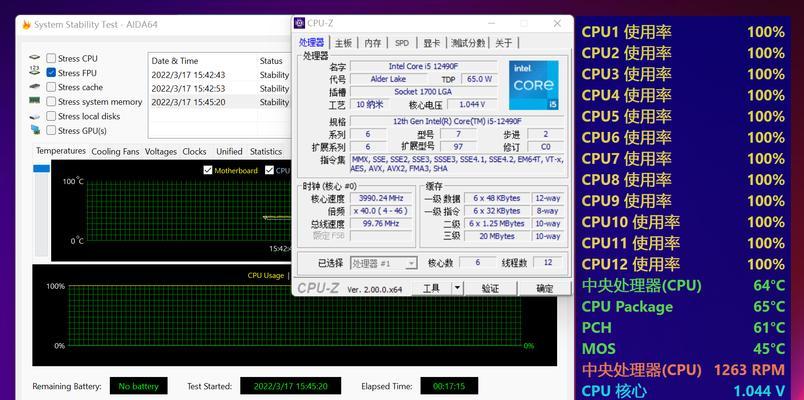The image size is (804, 400).
Task: Enable the Stress cache checkbox
Action: pyautogui.click(x=51, y=87)
